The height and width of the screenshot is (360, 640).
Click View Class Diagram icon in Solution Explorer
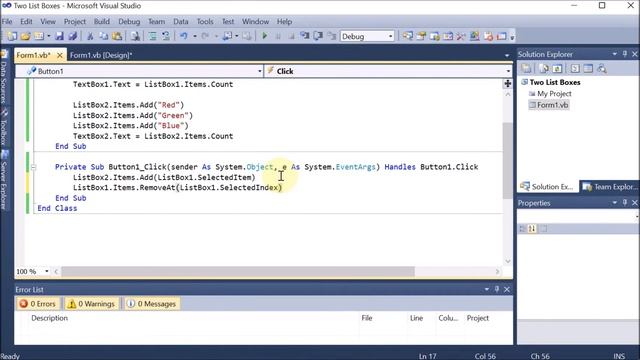(602, 69)
